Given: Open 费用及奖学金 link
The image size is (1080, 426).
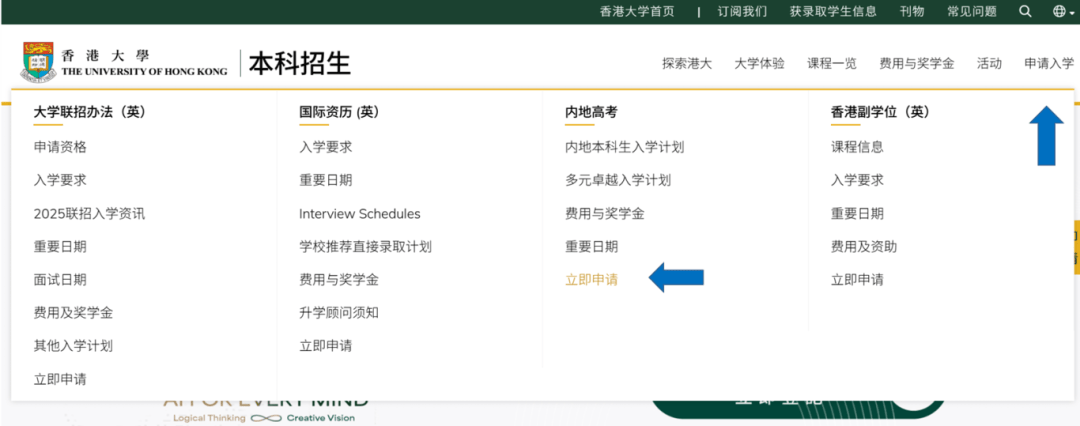Looking at the screenshot, I should (73, 313).
